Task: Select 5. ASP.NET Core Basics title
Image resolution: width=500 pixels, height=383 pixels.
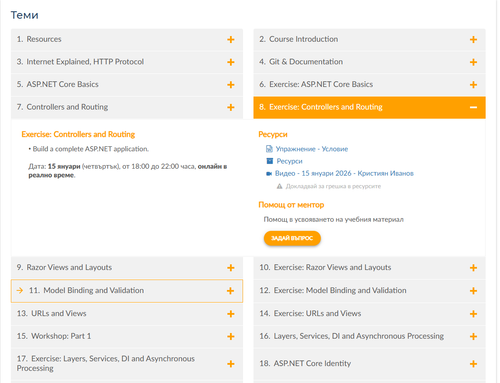Action: [58, 84]
